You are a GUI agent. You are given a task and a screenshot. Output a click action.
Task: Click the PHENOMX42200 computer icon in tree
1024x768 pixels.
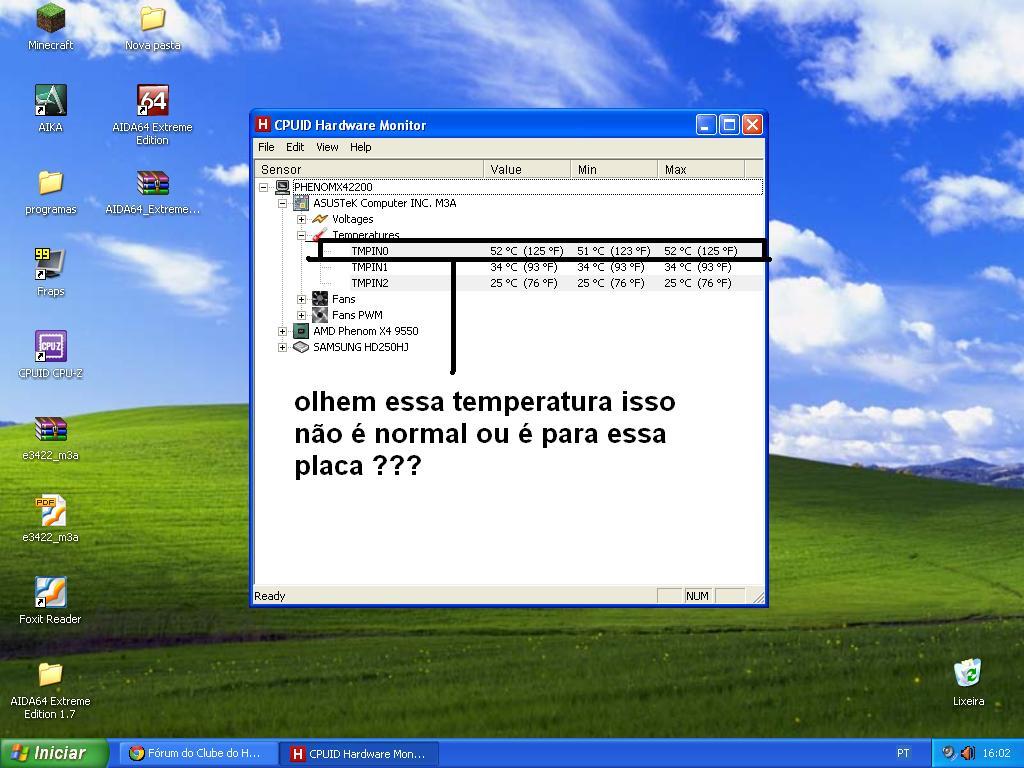282,187
